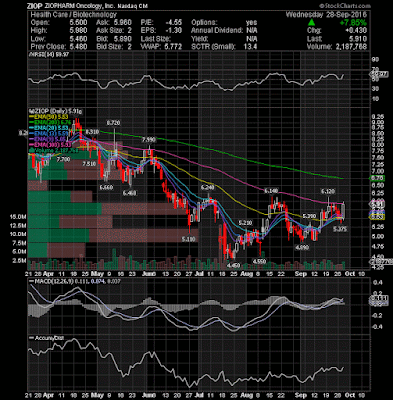
Task: Click the 6.660 low price annotation
Action: [x=106, y=188]
